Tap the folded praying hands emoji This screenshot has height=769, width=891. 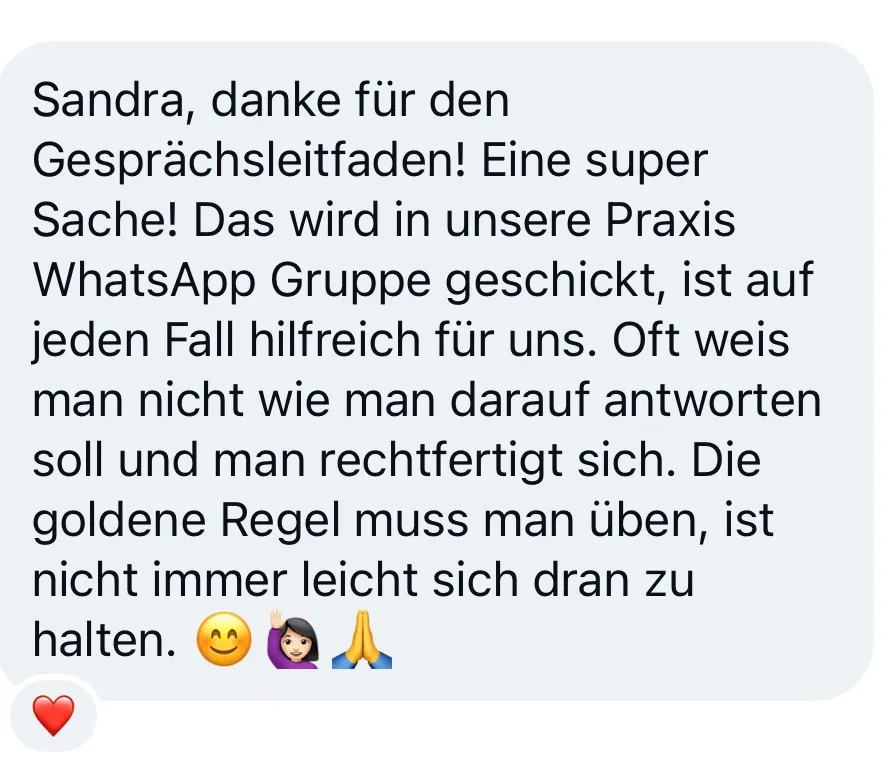[362, 639]
